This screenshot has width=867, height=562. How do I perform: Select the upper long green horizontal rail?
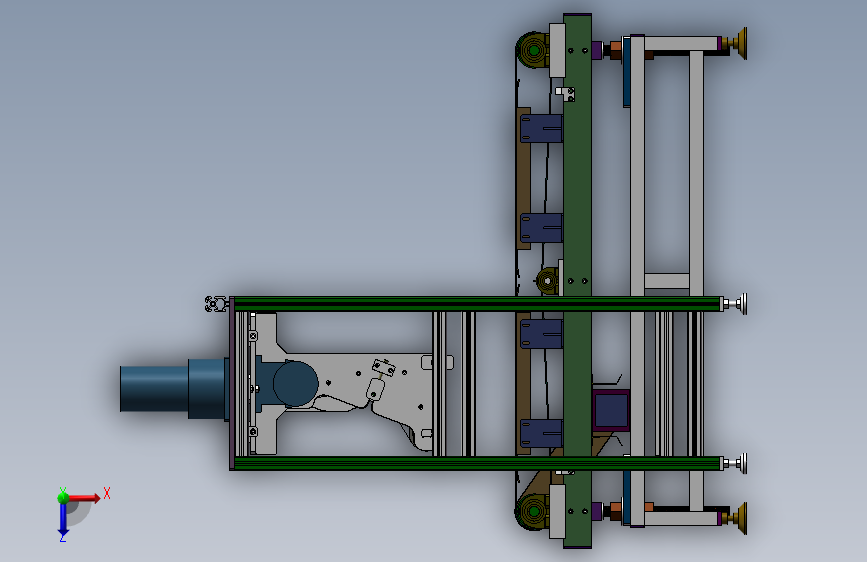478,304
